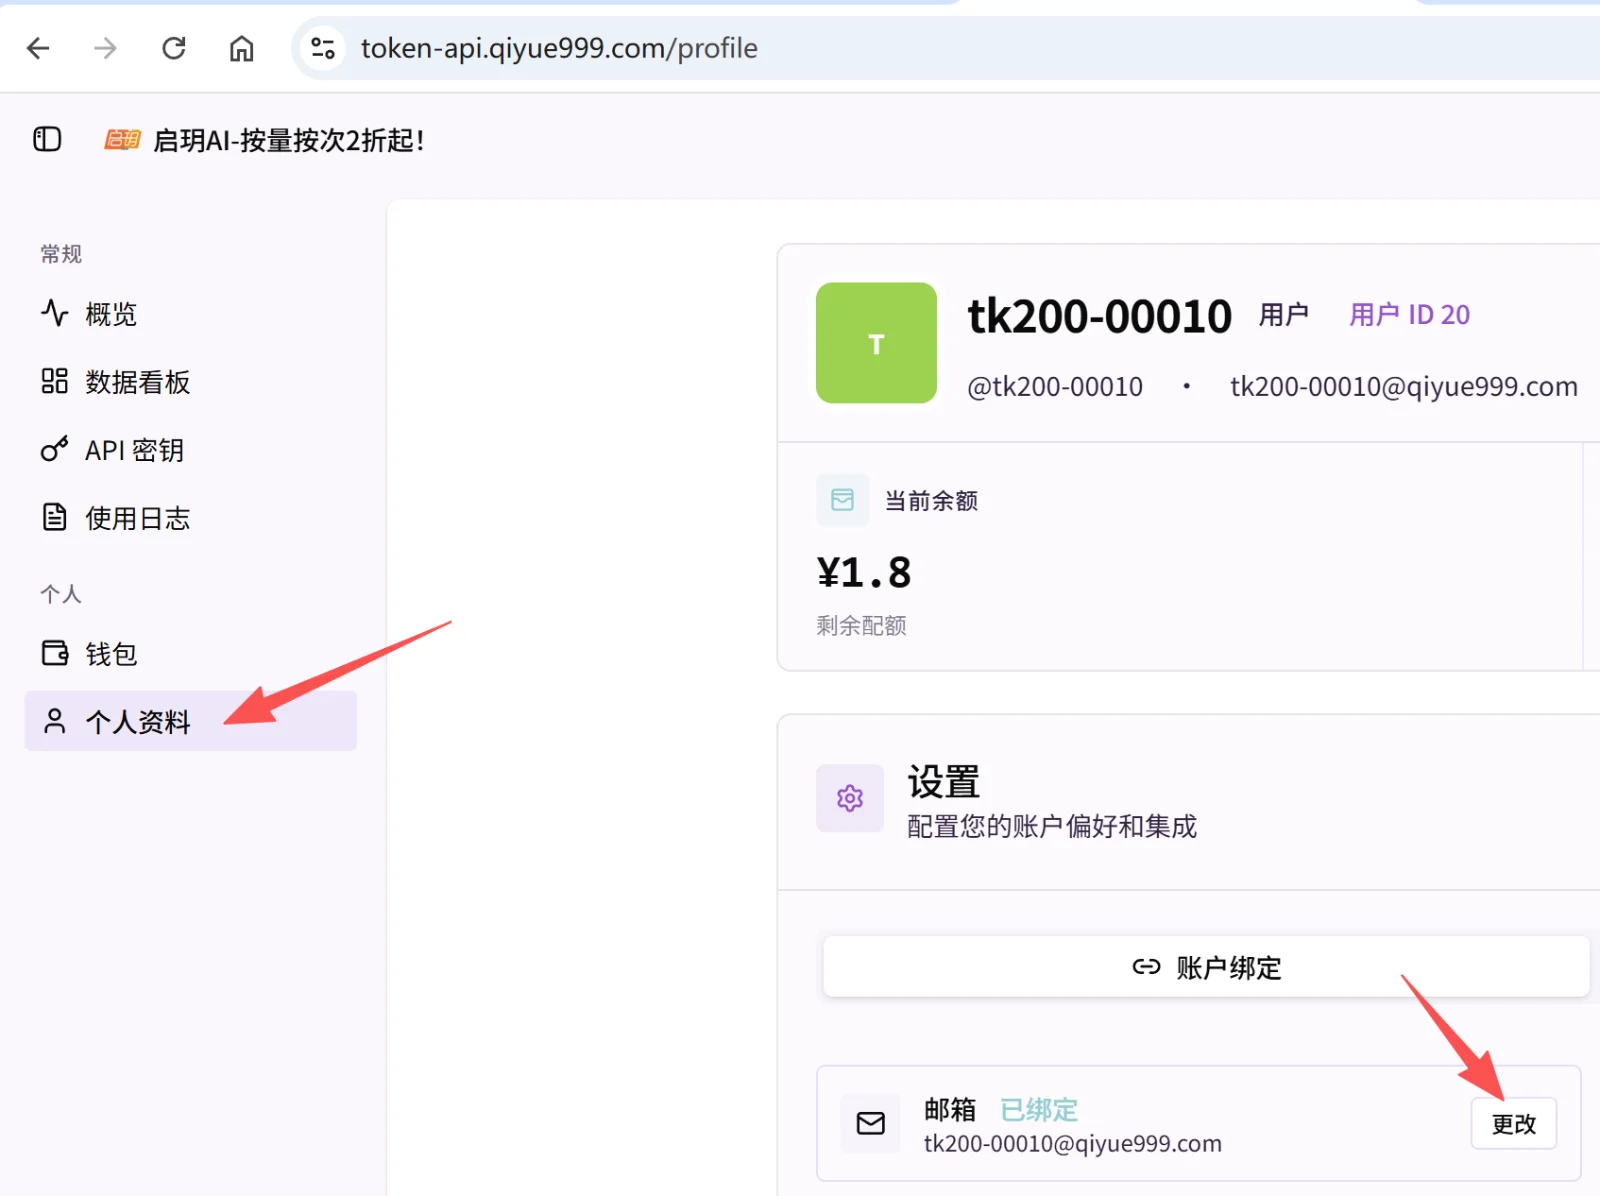1600x1196 pixels.
Task: Click the 用户 role badge
Action: 1284,315
